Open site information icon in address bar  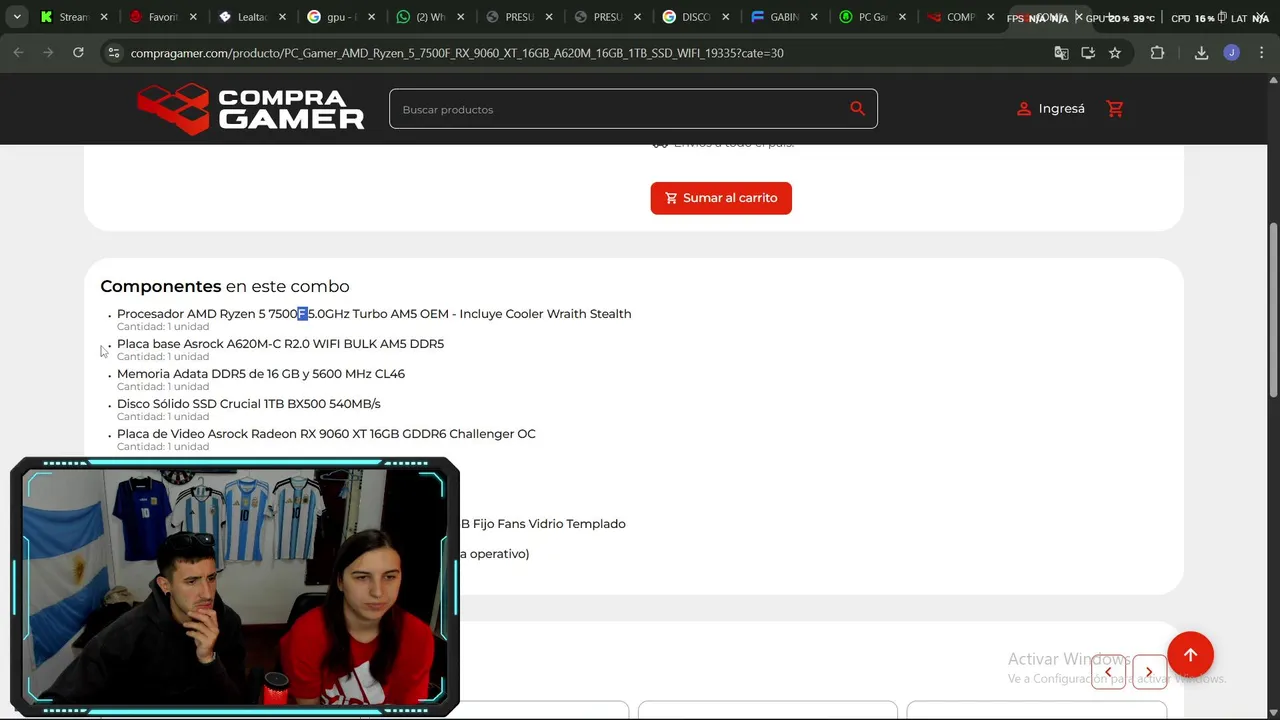point(114,53)
